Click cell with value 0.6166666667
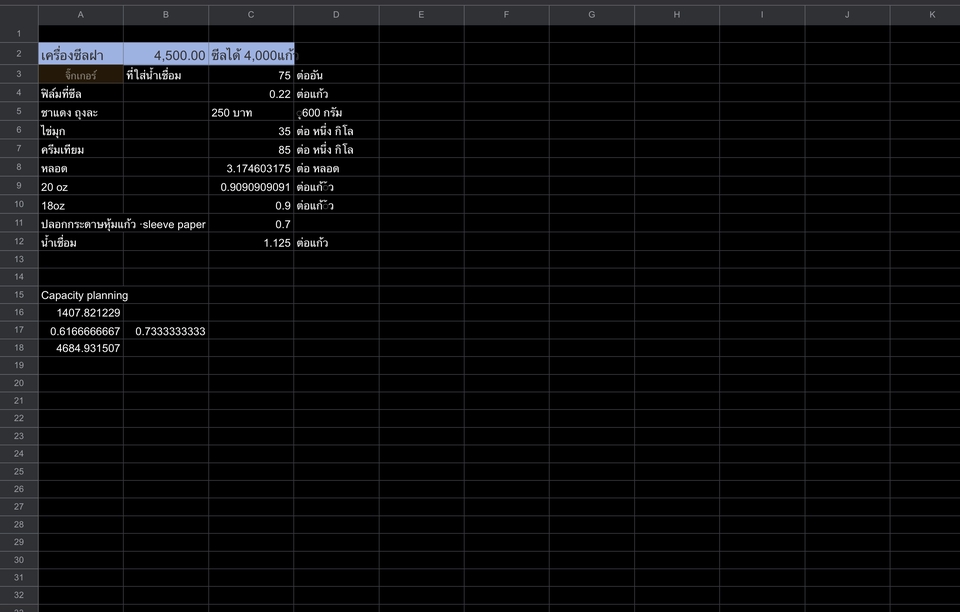The image size is (960, 612). pyautogui.click(x=81, y=331)
